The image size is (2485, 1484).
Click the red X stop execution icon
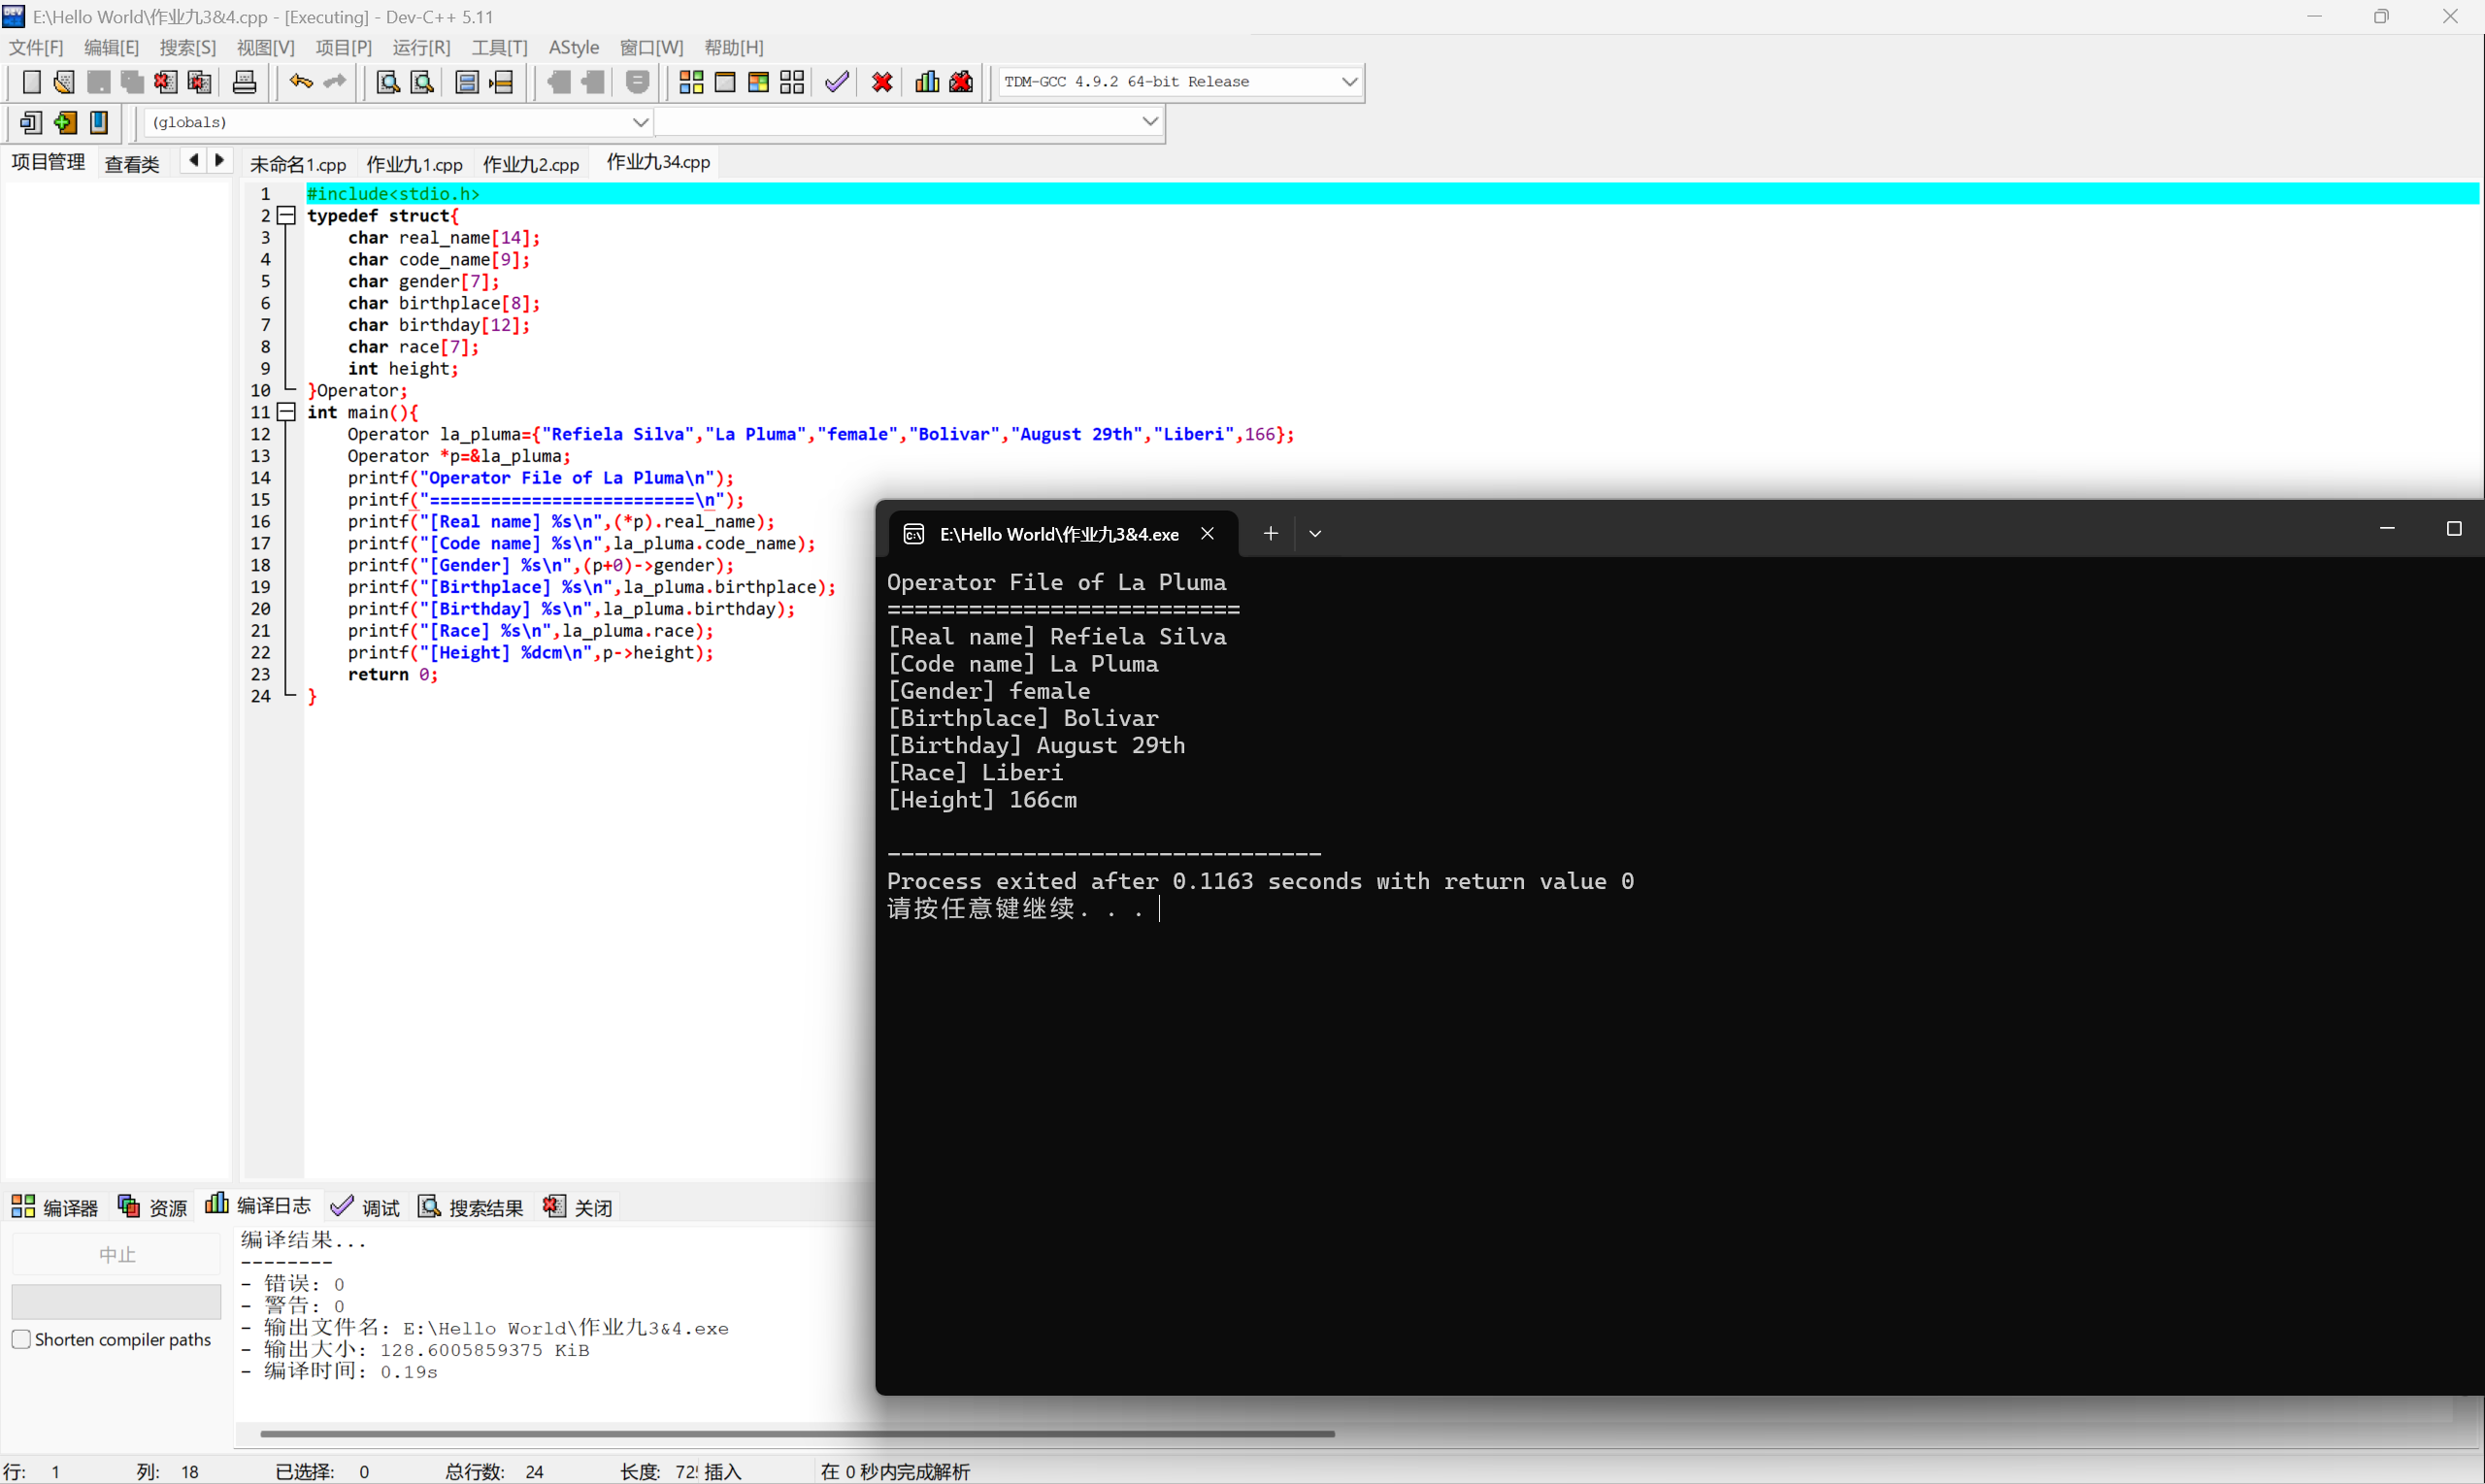point(881,82)
